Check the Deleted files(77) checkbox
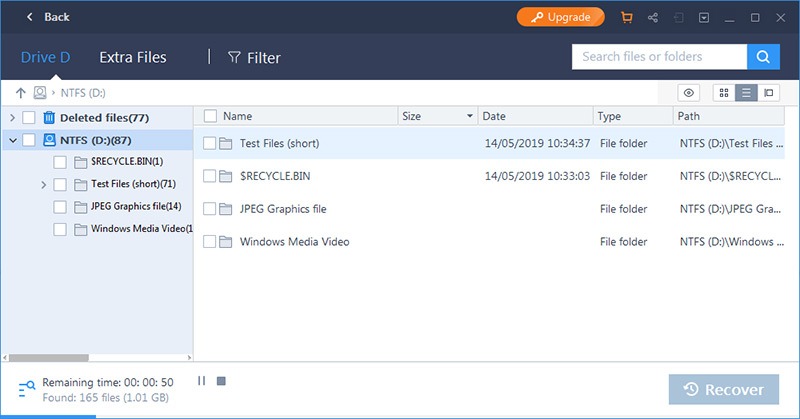The height and width of the screenshot is (419, 800). (x=29, y=118)
